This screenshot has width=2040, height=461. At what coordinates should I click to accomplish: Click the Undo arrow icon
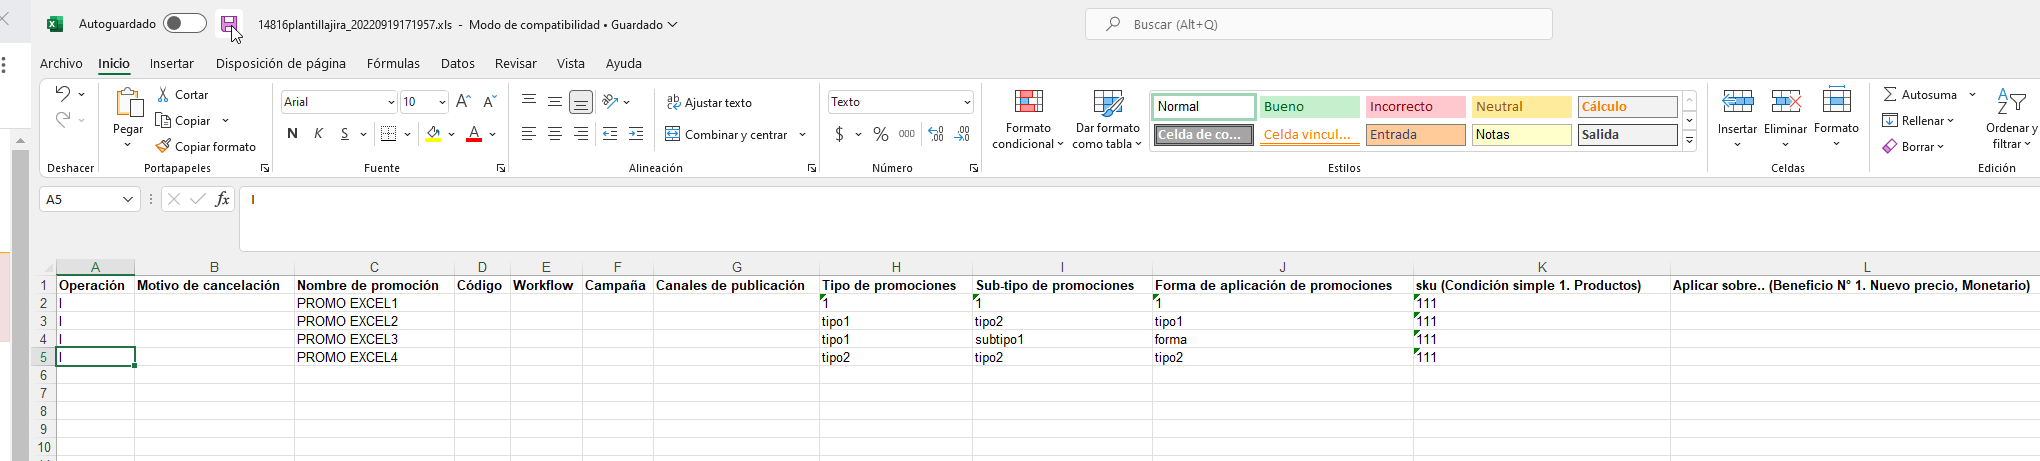click(x=63, y=94)
